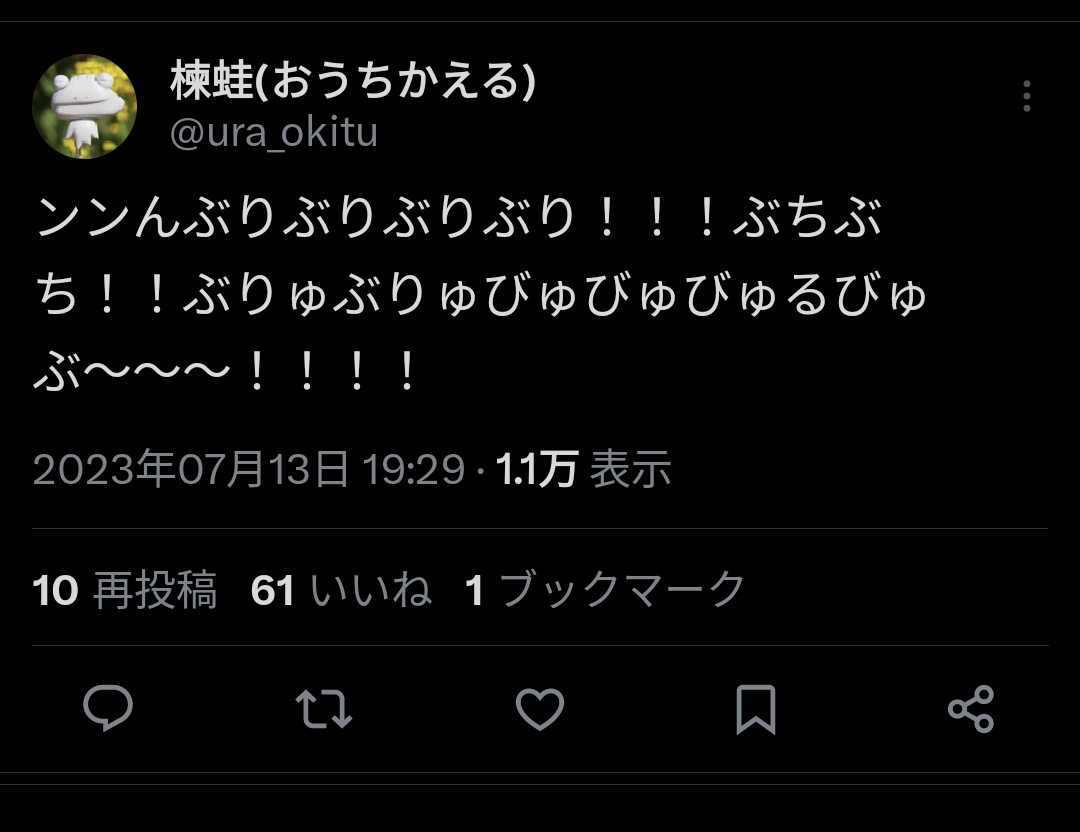Viewport: 1080px width, 832px height.
Task: Show the 61 いいね likes list
Action: (x=342, y=590)
